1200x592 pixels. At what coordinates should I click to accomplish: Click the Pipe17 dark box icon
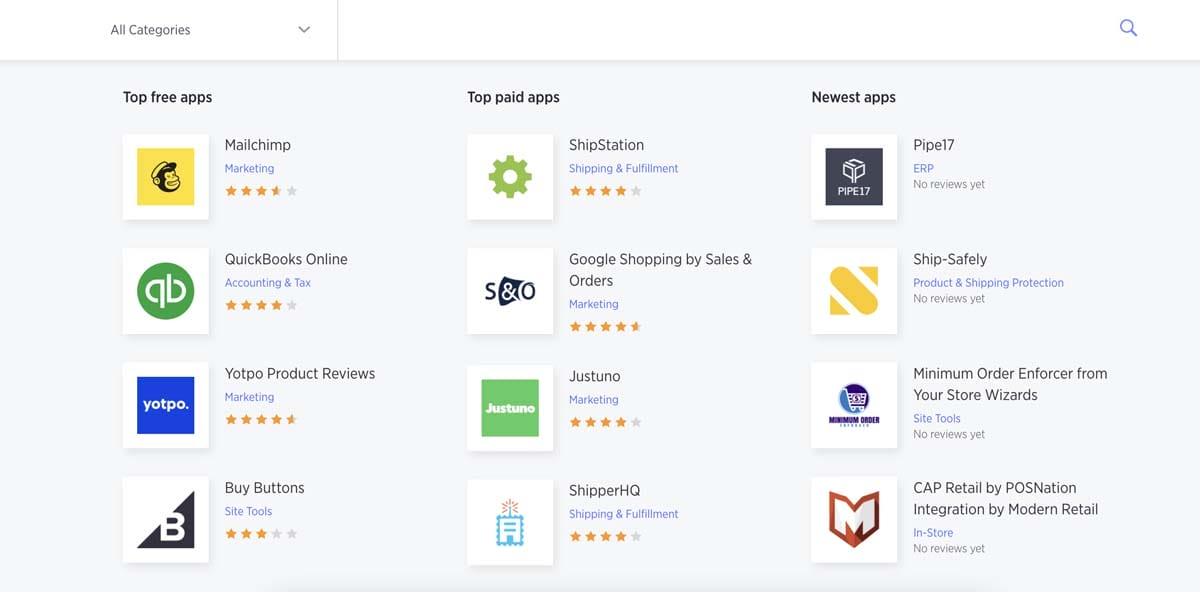click(x=854, y=177)
